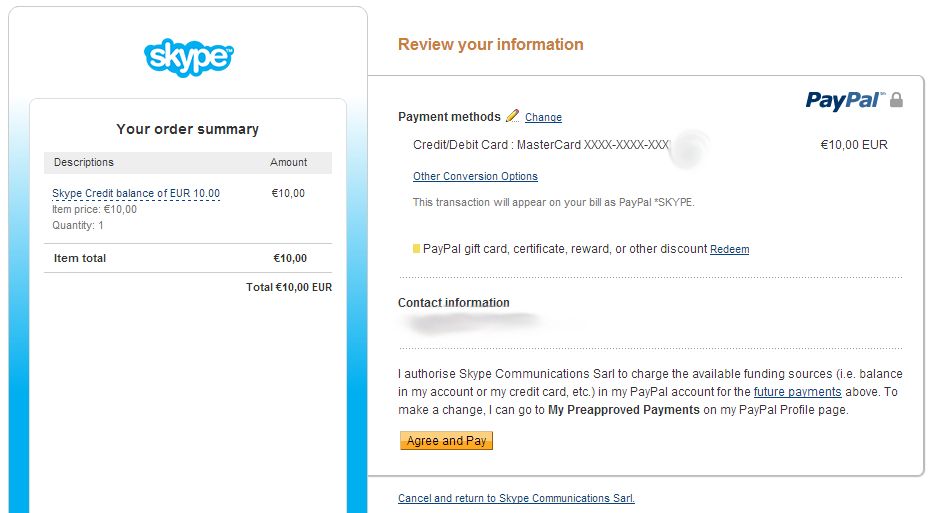Select the Descriptions column header
Image resolution: width=933 pixels, height=513 pixels.
click(x=84, y=162)
